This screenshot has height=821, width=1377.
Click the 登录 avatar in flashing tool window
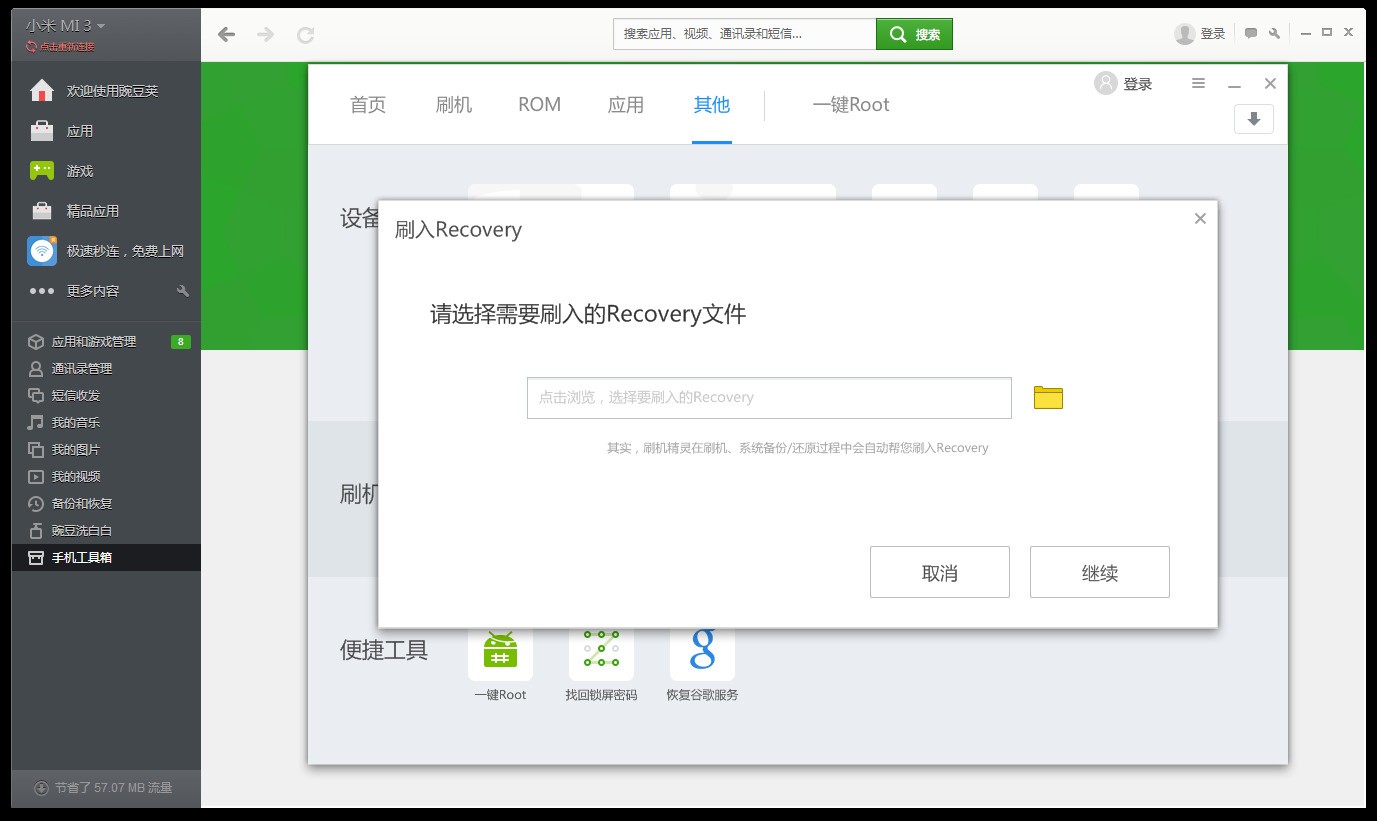tap(1106, 83)
